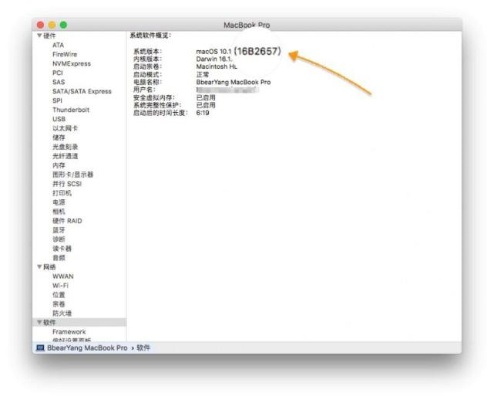Viewport: 494px width, 400px height.
Task: Choose the SAS hardware item
Action: (x=58, y=82)
